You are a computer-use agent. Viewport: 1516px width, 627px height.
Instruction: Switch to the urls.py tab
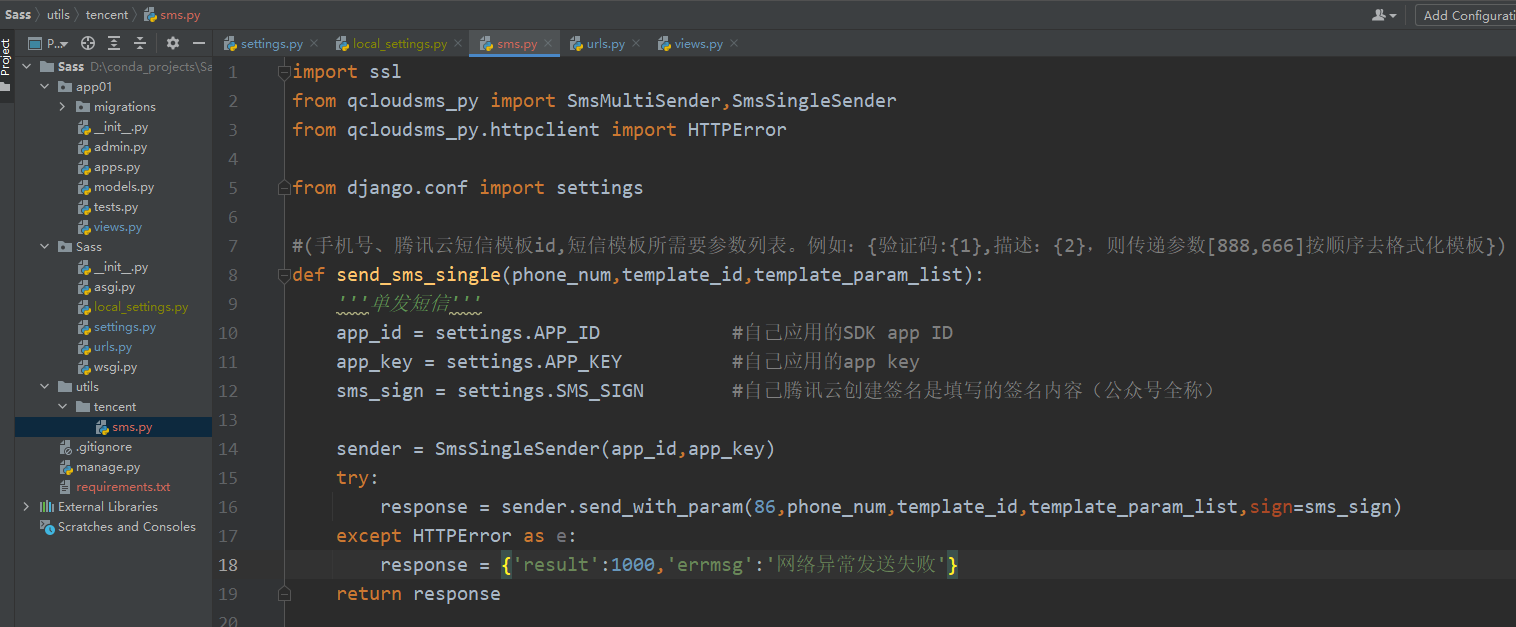pos(605,43)
